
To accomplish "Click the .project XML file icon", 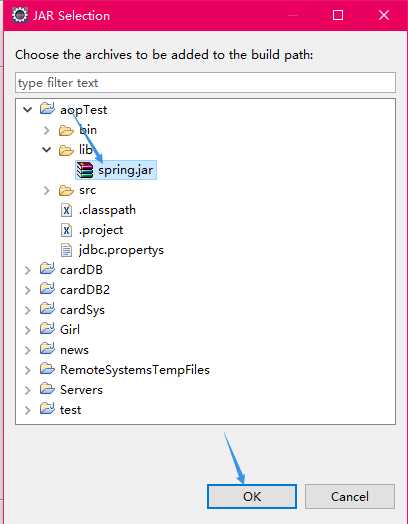I will (x=66, y=230).
